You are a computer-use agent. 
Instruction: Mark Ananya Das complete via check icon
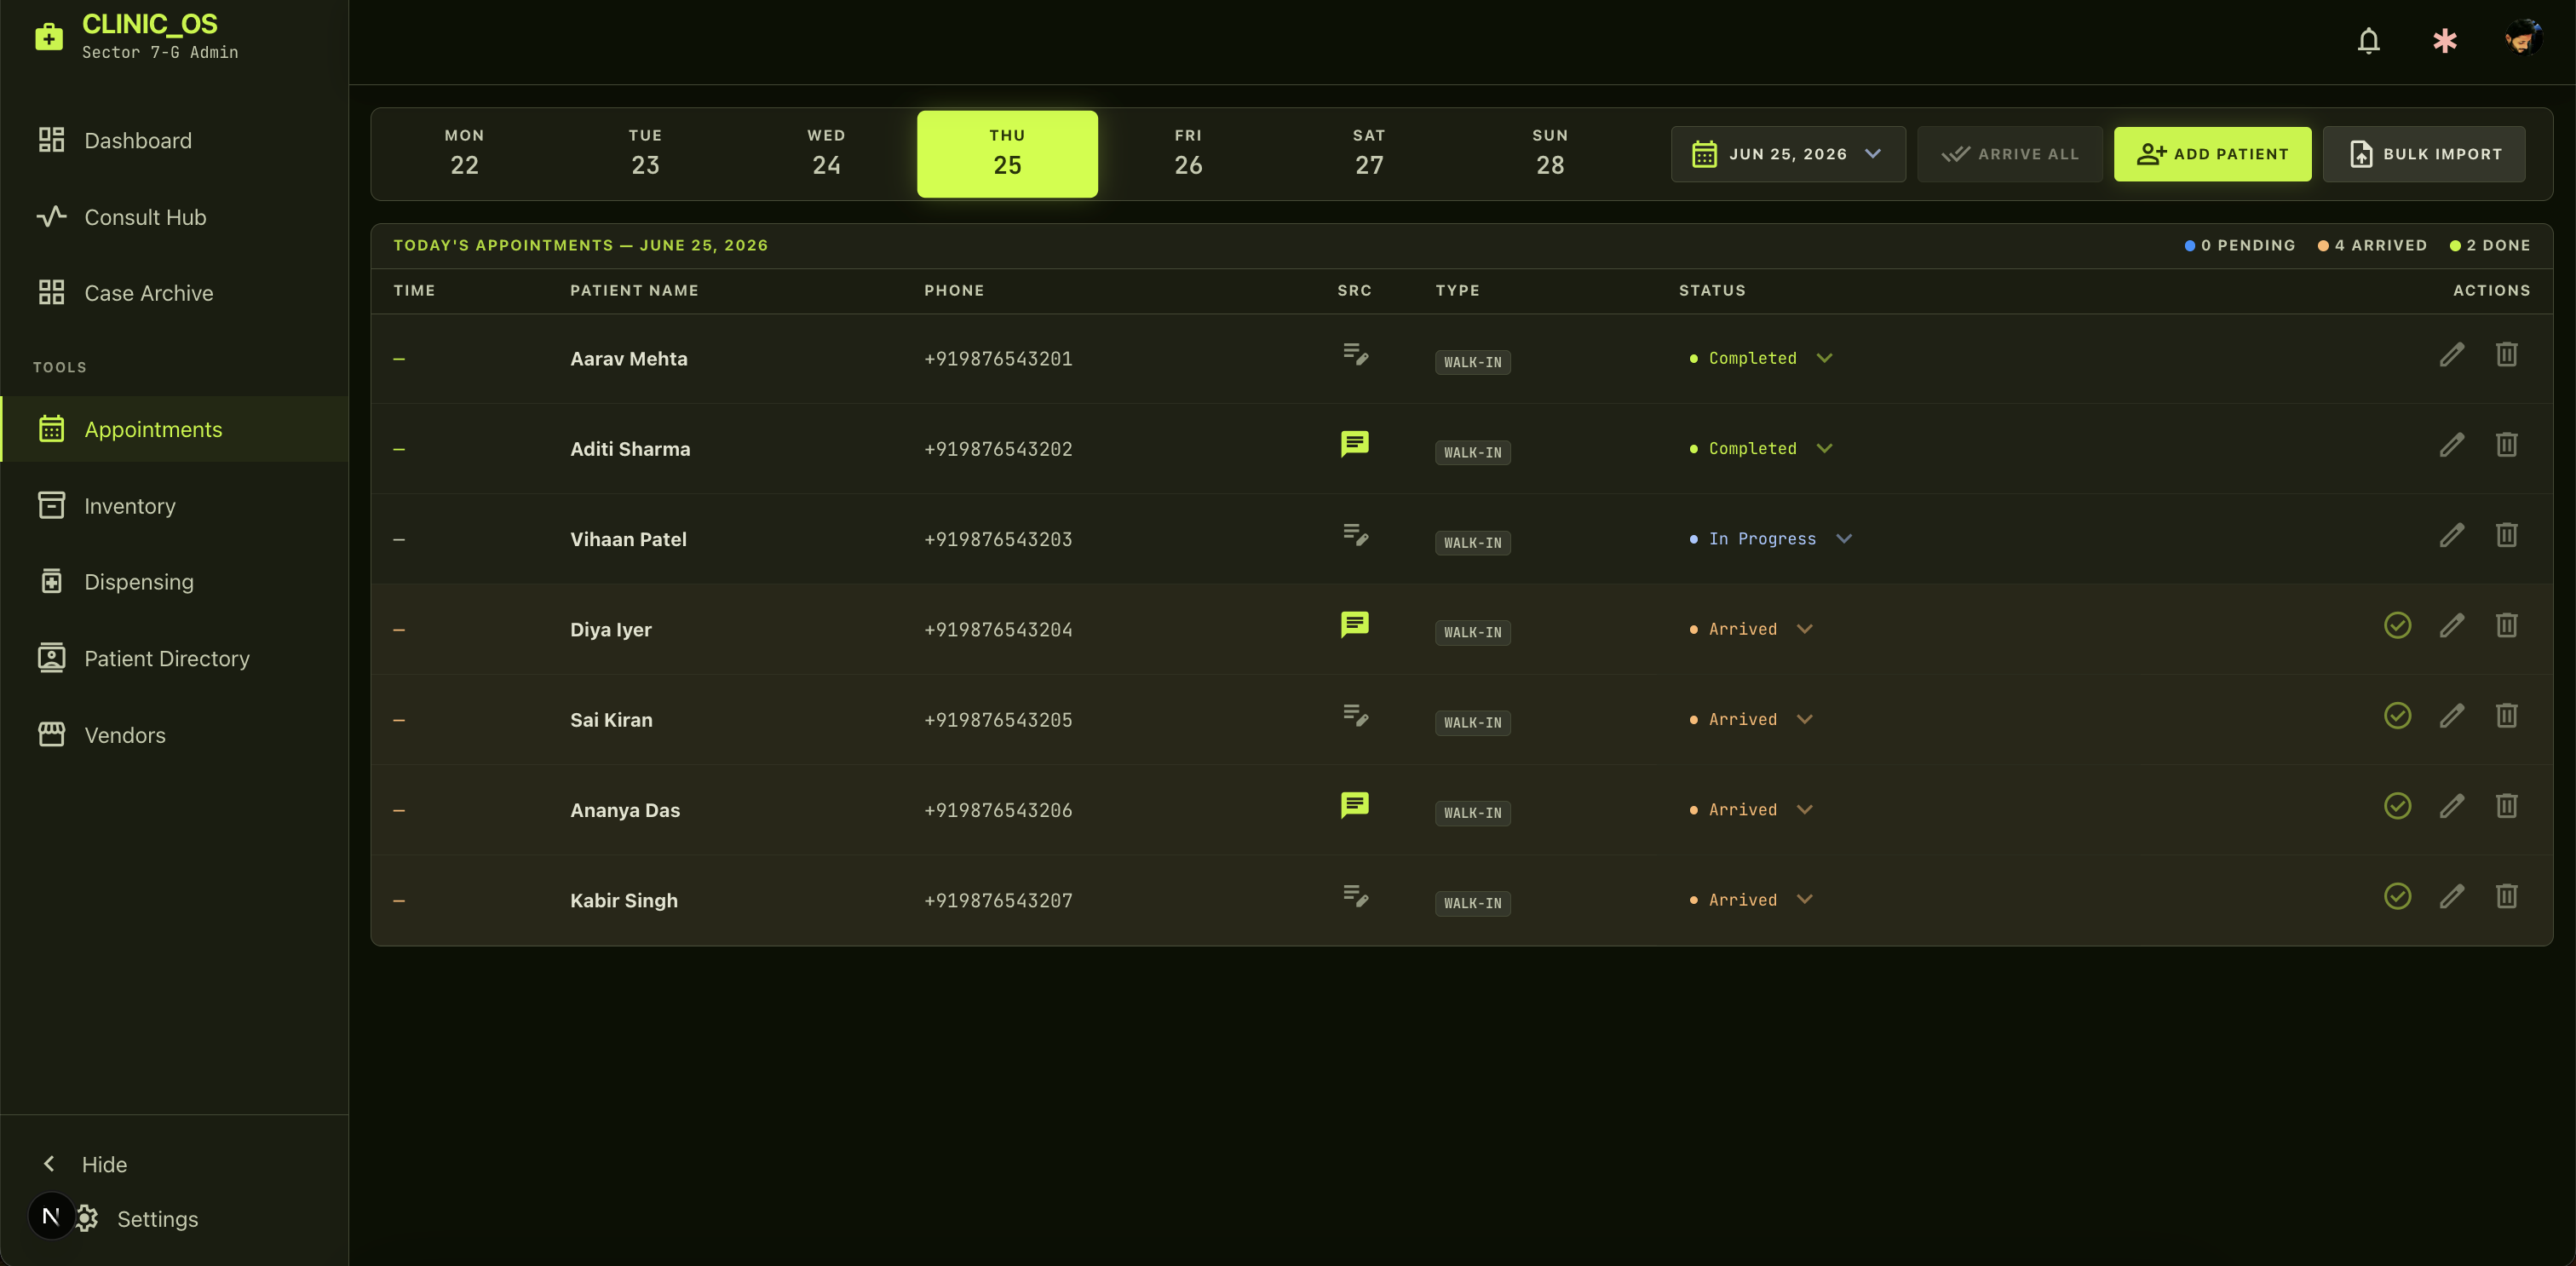pyautogui.click(x=2397, y=806)
